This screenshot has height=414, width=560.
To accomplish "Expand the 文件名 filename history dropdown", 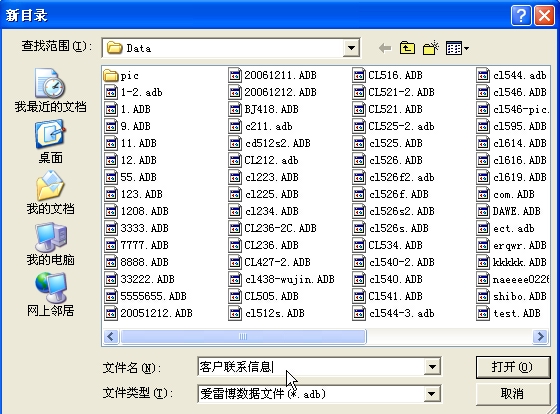I will point(432,366).
